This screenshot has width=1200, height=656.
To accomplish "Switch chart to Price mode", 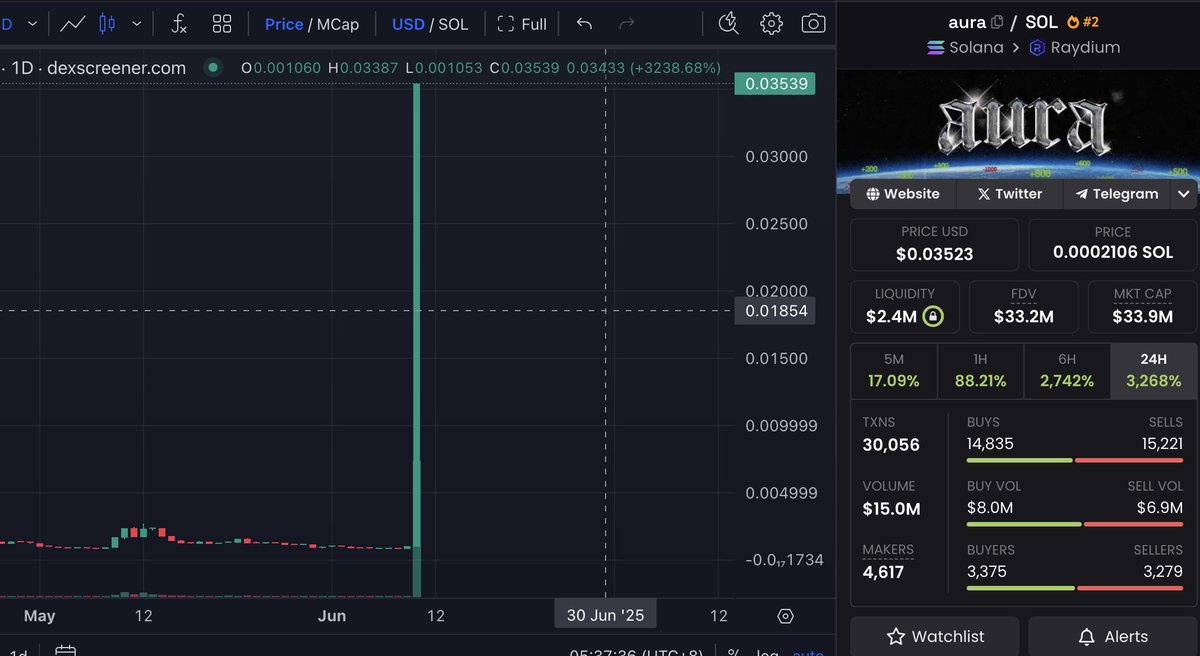I will tap(284, 24).
